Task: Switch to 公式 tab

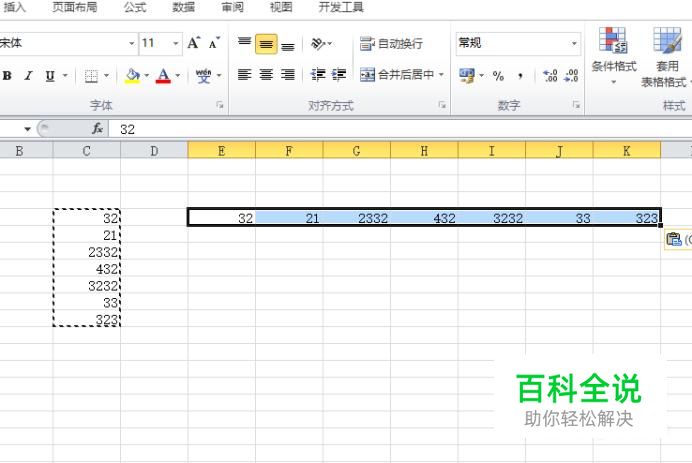Action: click(x=135, y=7)
